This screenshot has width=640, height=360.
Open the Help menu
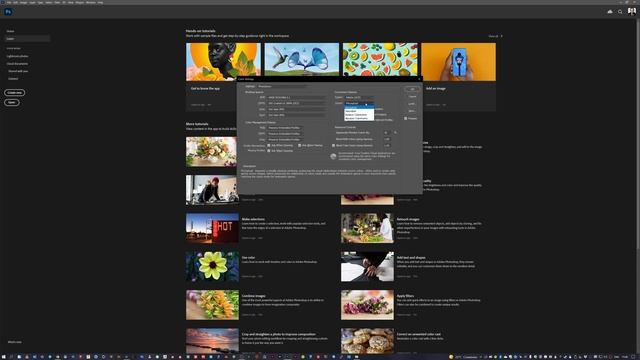100,2
